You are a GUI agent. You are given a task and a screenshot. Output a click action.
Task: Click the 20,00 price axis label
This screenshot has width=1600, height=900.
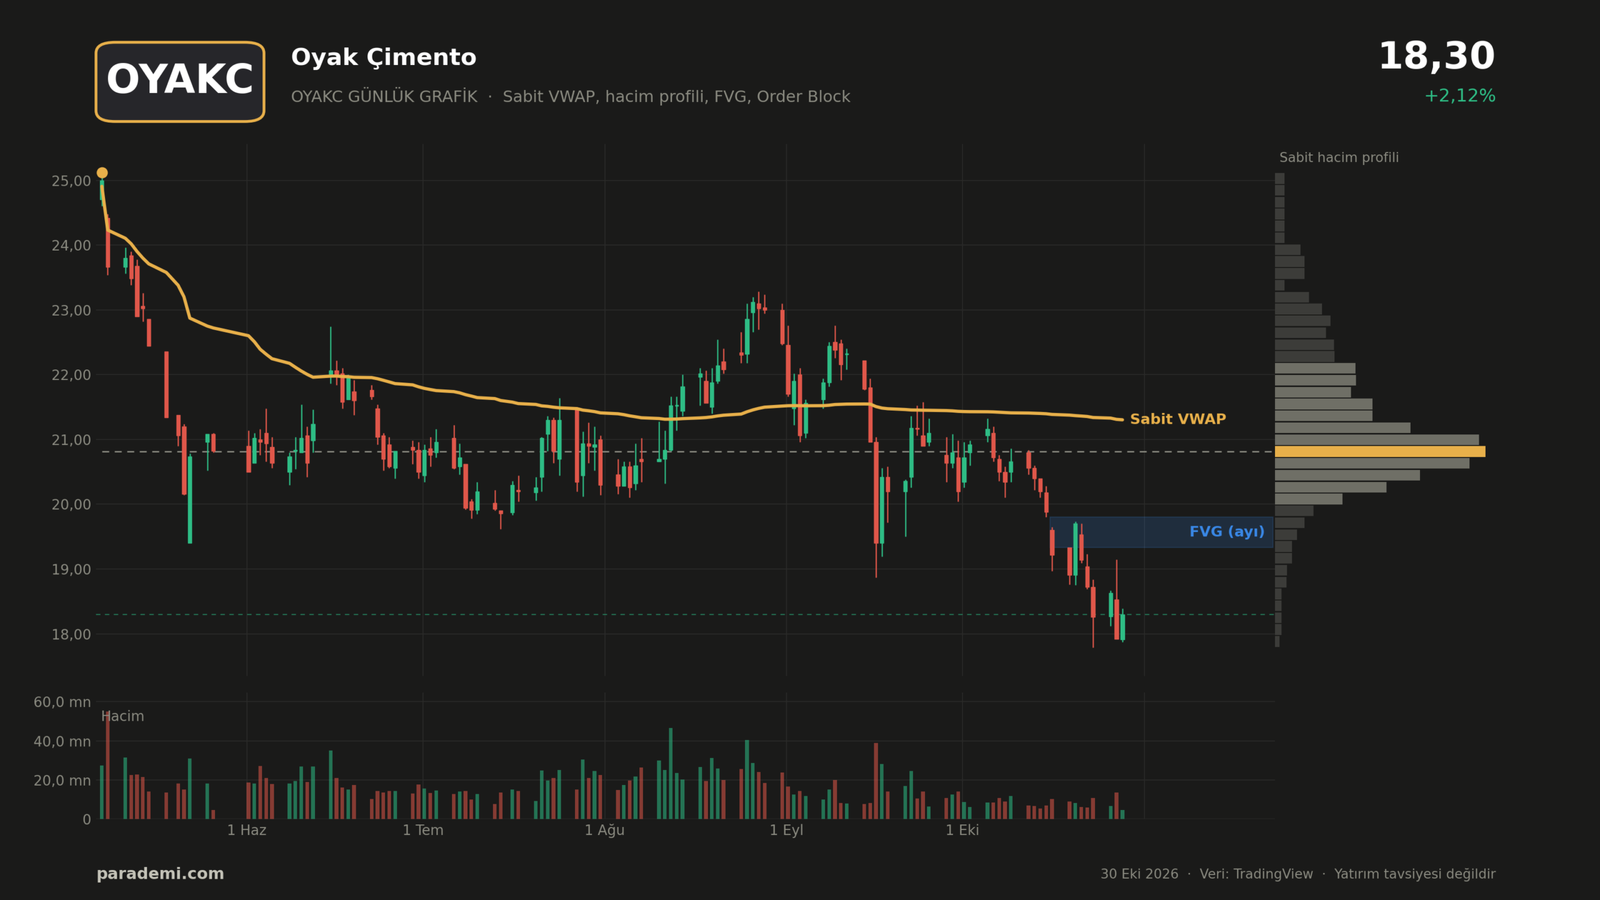click(71, 505)
